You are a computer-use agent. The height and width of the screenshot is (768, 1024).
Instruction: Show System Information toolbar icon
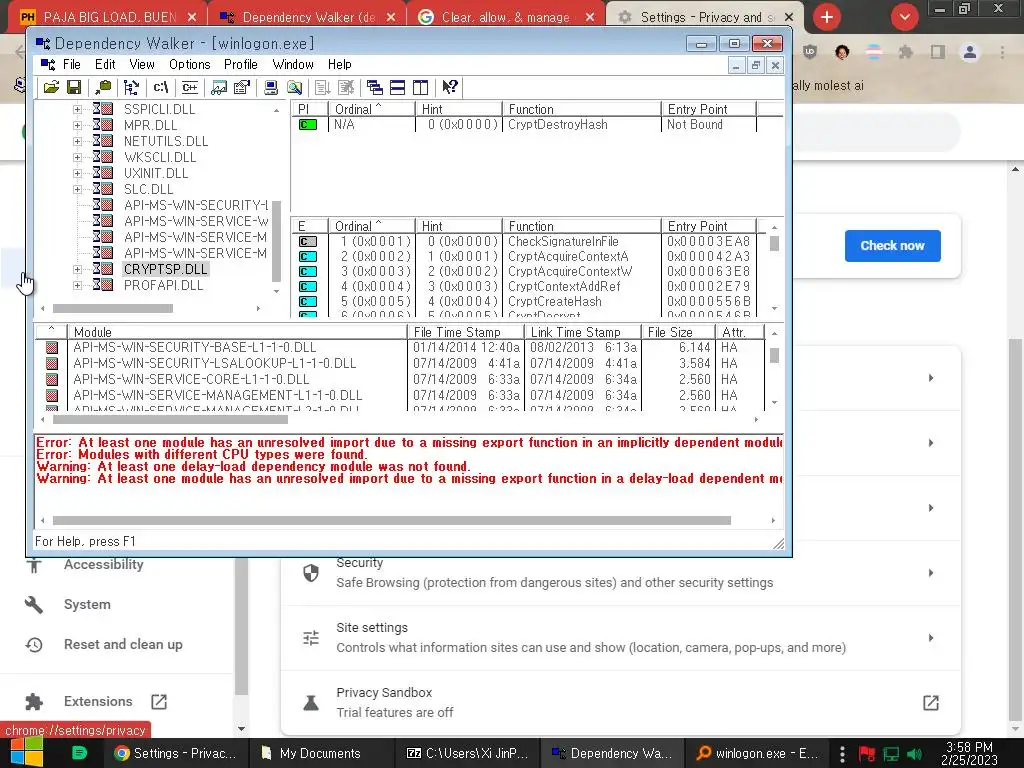[x=271, y=88]
